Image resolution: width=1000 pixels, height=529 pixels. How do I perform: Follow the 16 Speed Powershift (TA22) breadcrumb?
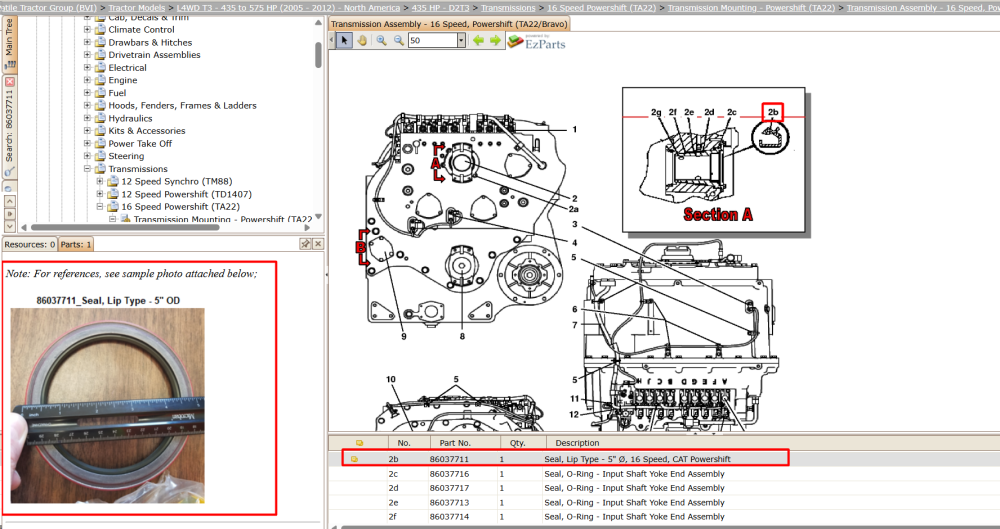[x=601, y=8]
